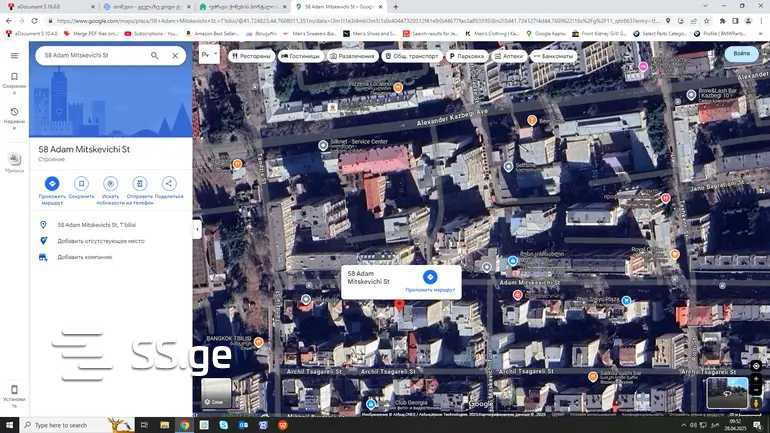Screen dimensions: 770x433
Task: Clear the search box with X
Action: coord(175,56)
